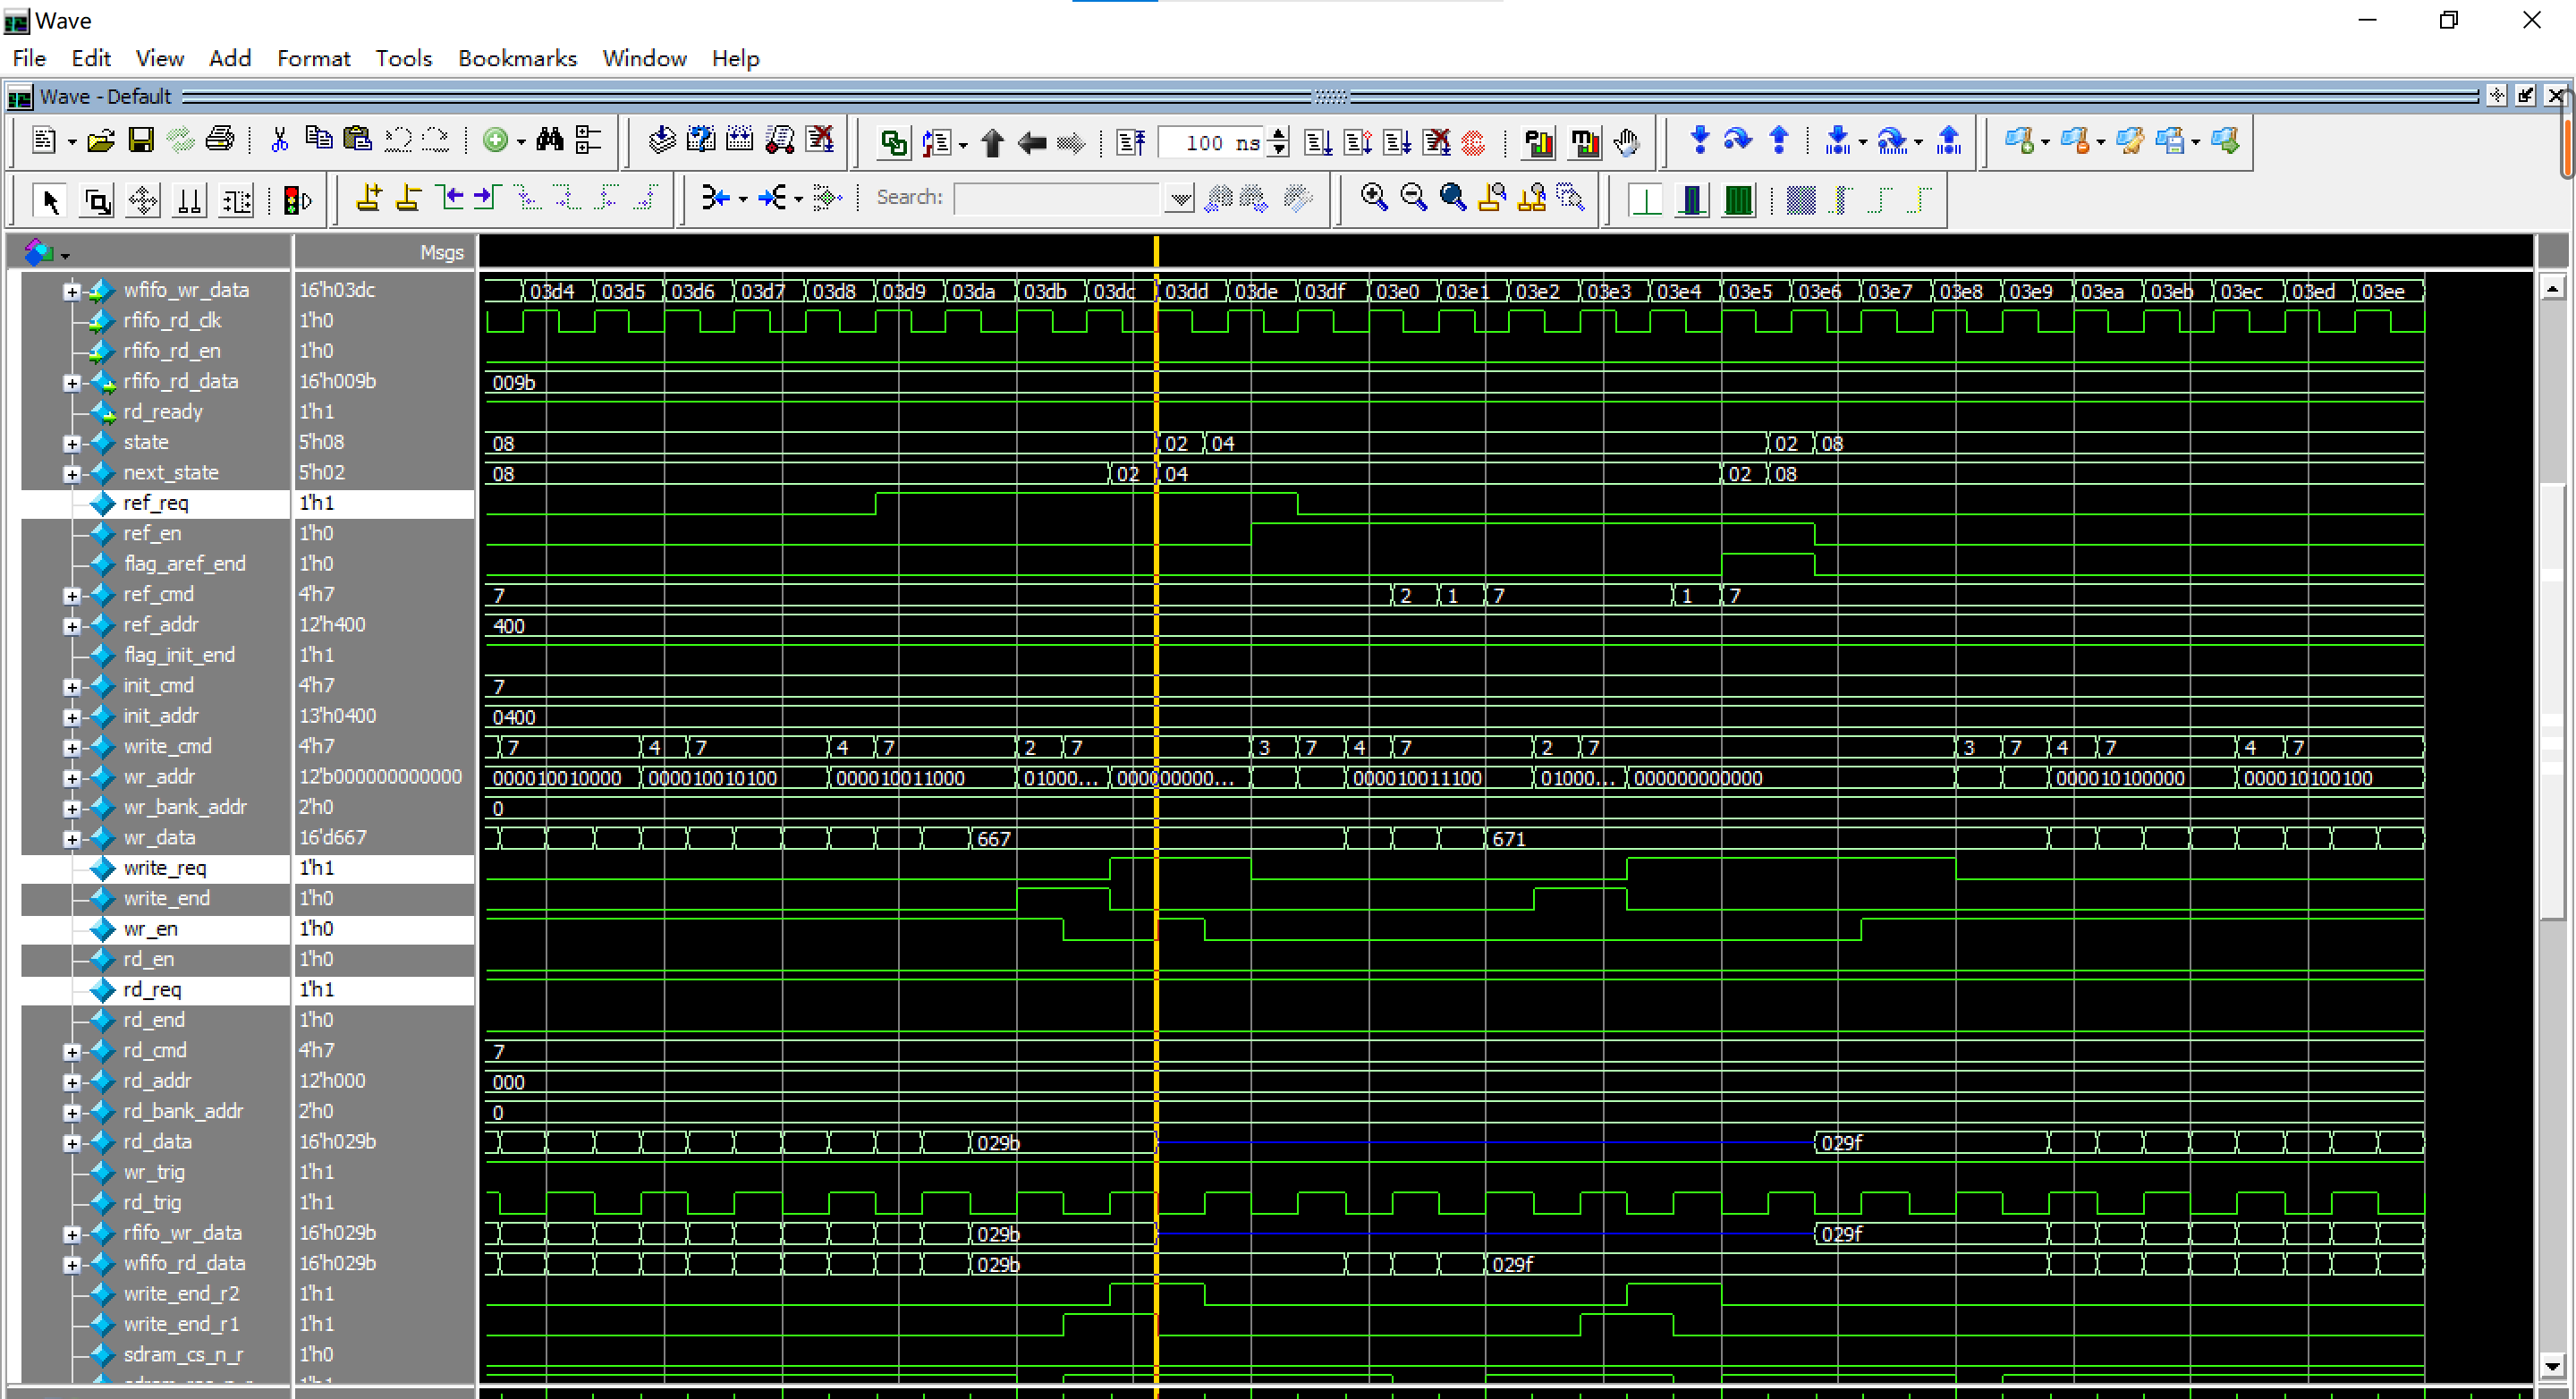Image resolution: width=2576 pixels, height=1399 pixels.
Task: Enable Pan Mode four-arrow tool
Action: (x=143, y=201)
